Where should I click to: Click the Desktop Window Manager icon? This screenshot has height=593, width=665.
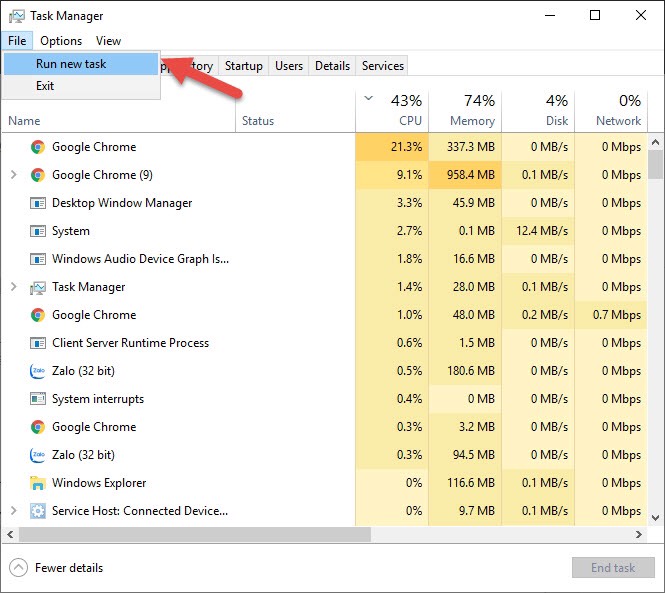38,203
